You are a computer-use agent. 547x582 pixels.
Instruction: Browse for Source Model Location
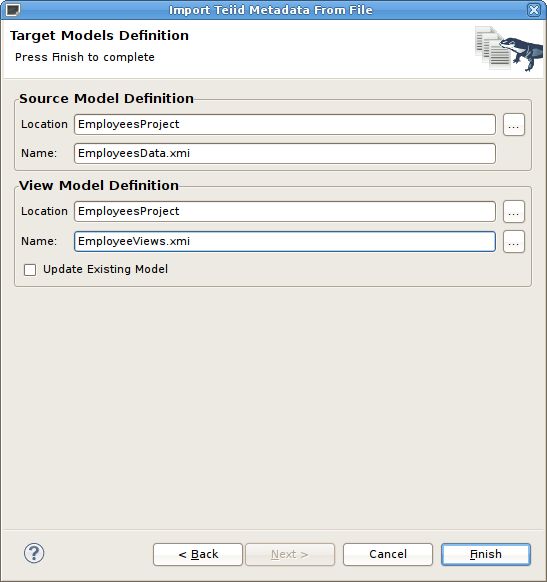(x=514, y=124)
